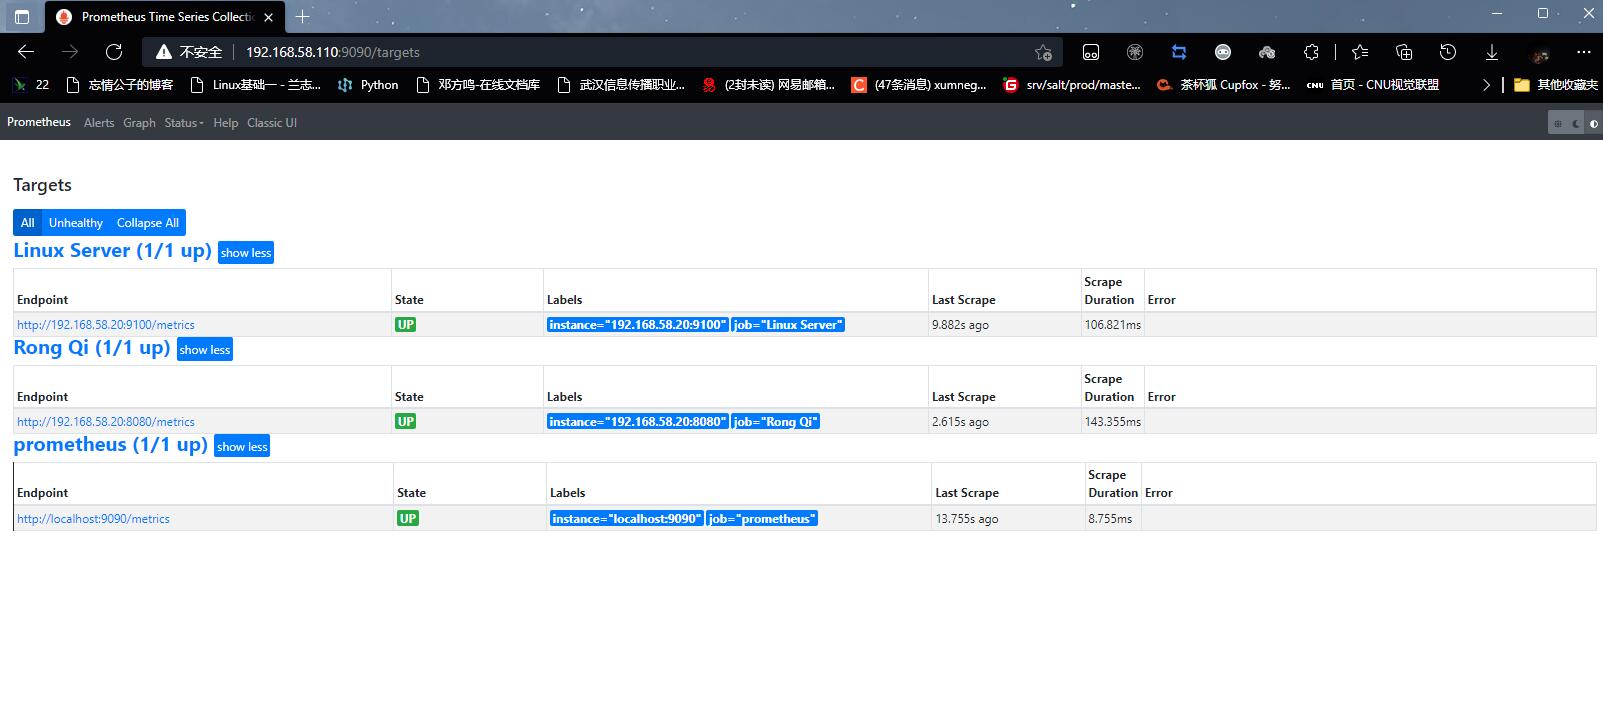Click the round robot face extension icon
The image size is (1603, 702).
coord(1223,52)
